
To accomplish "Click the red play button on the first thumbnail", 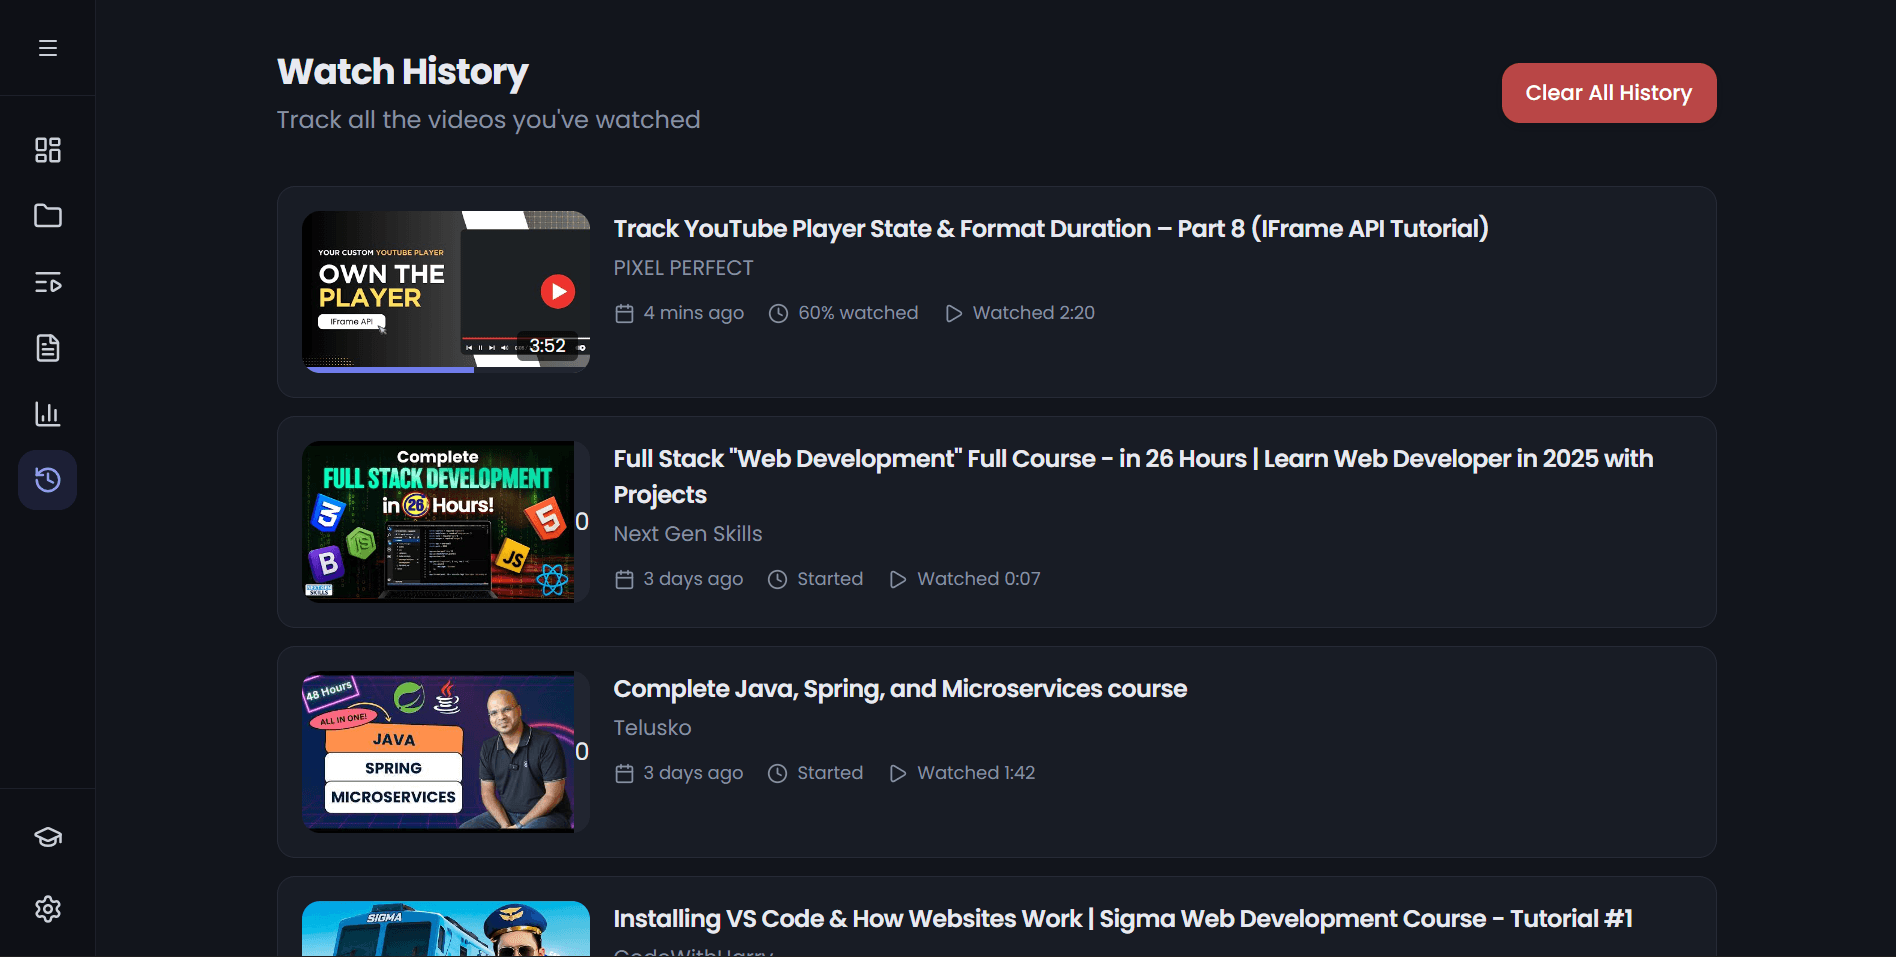I will [x=559, y=291].
